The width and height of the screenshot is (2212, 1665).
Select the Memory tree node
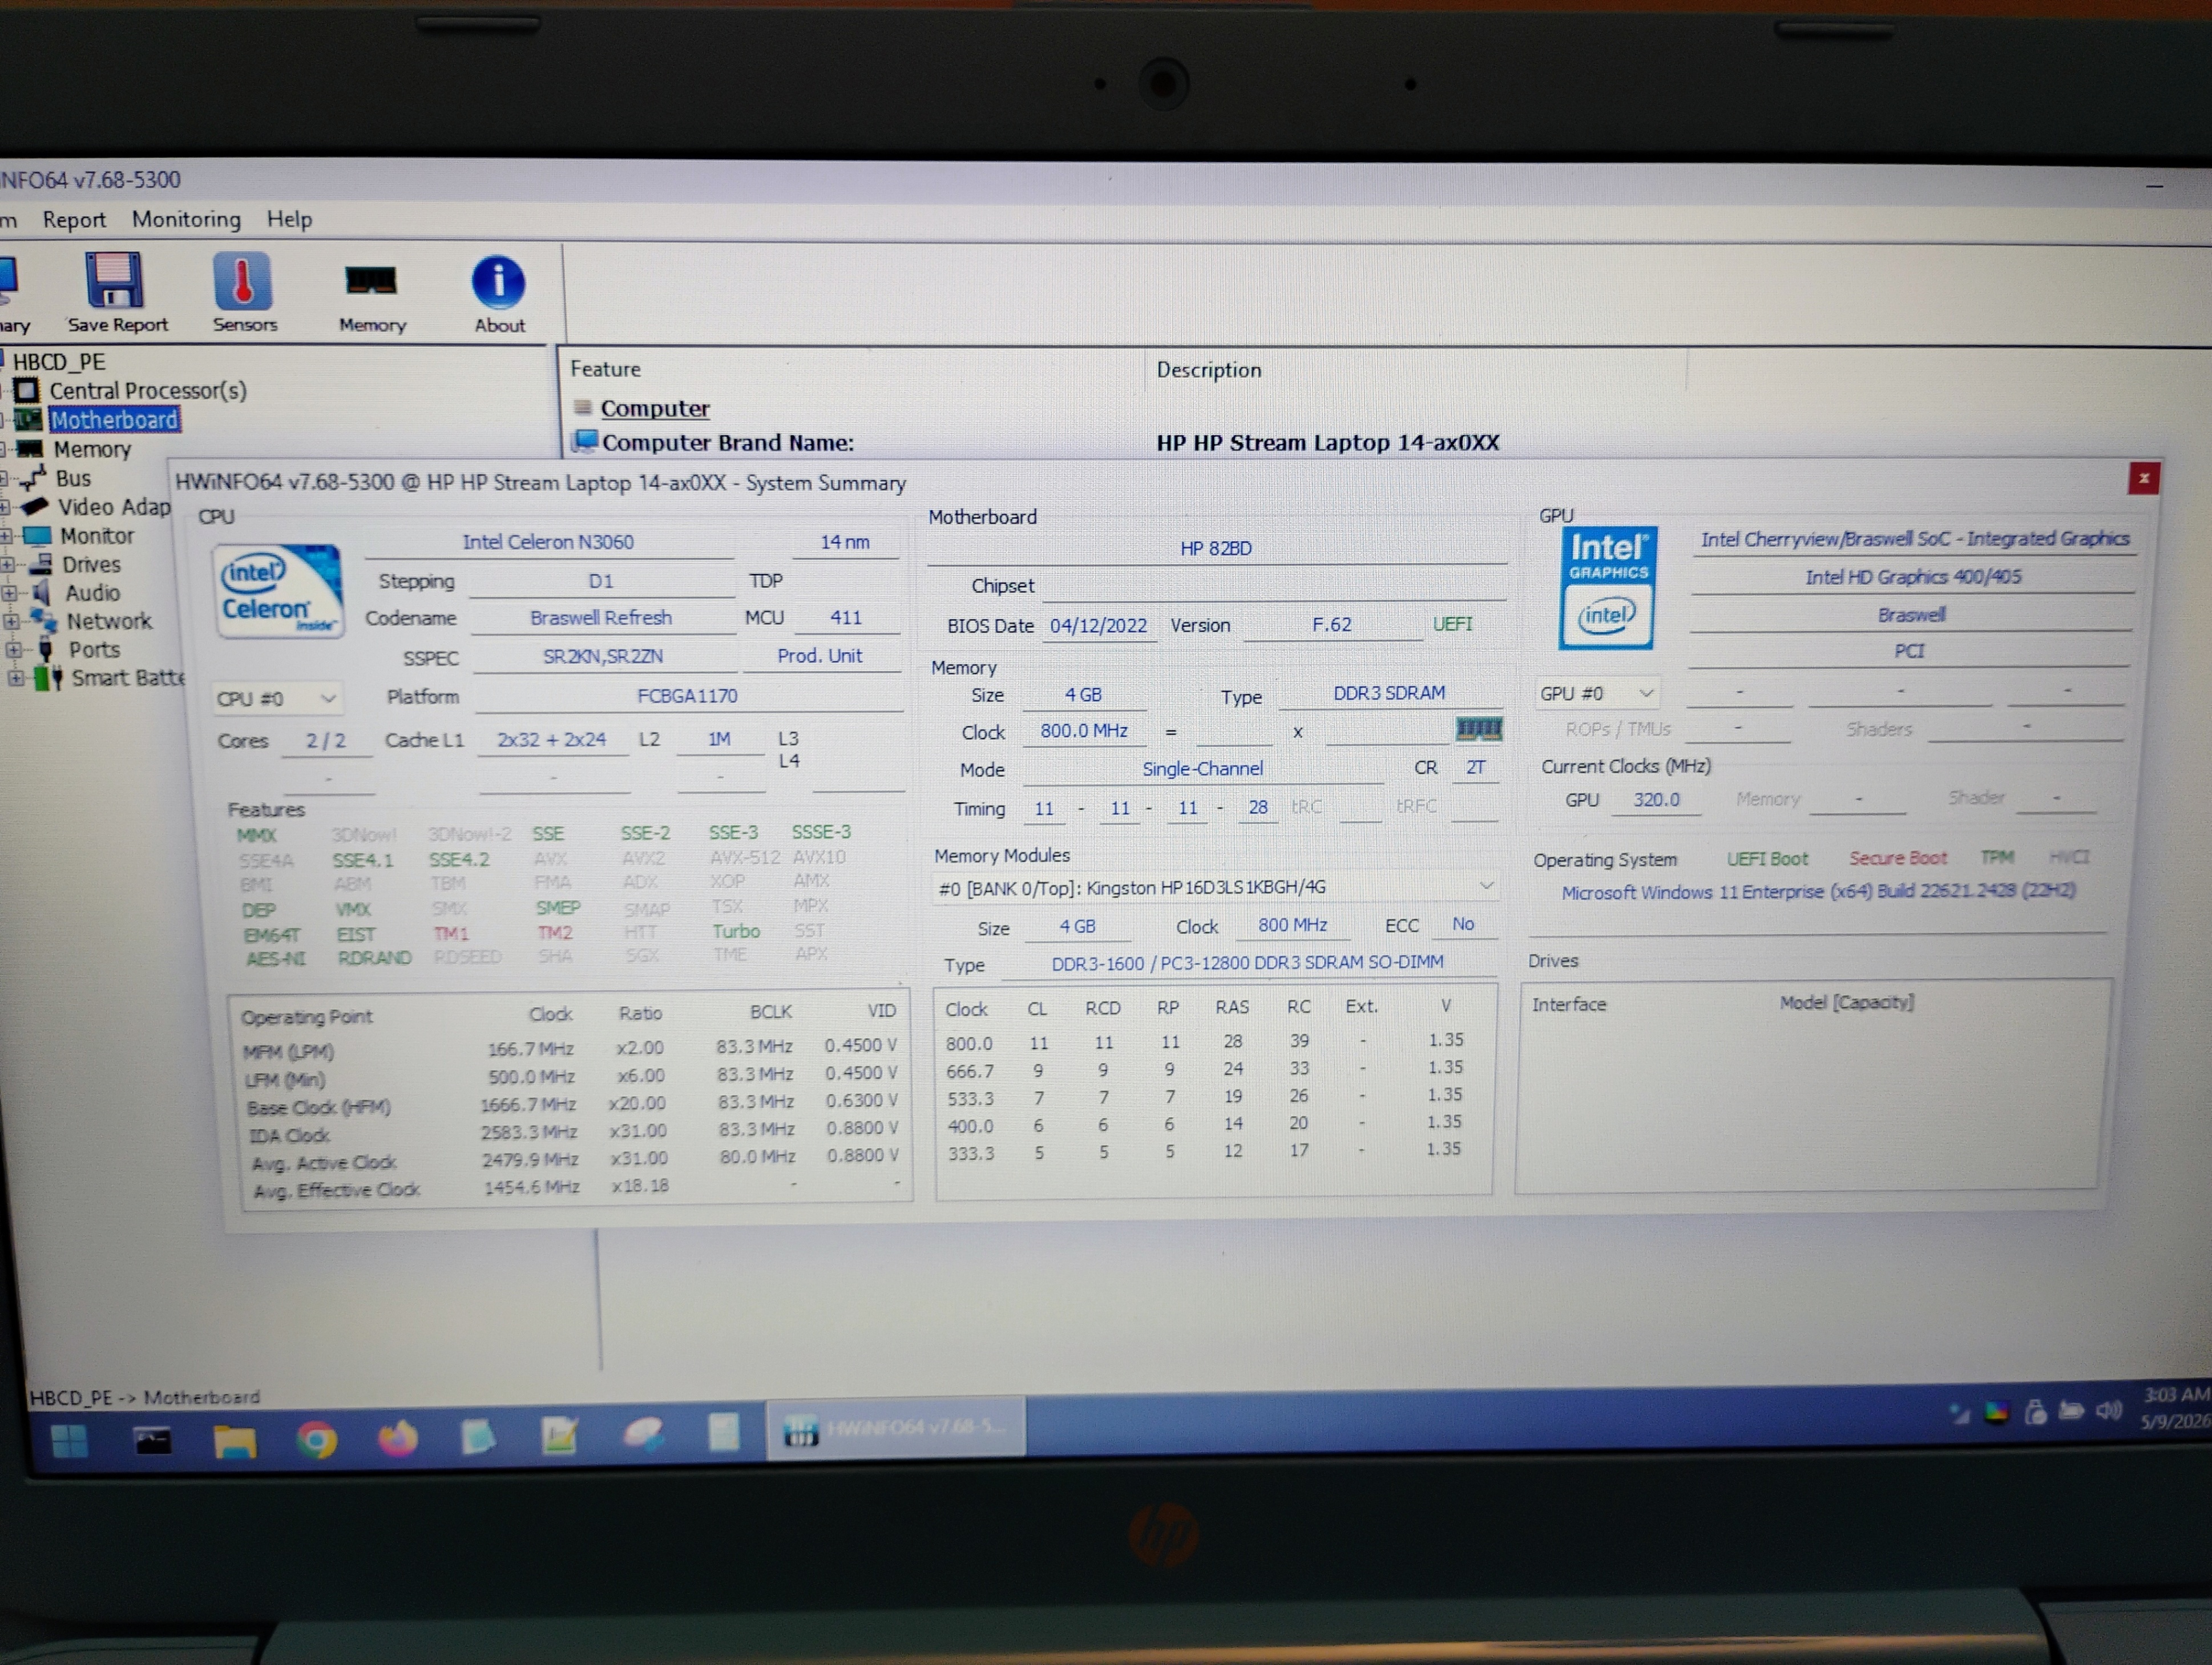[x=92, y=450]
